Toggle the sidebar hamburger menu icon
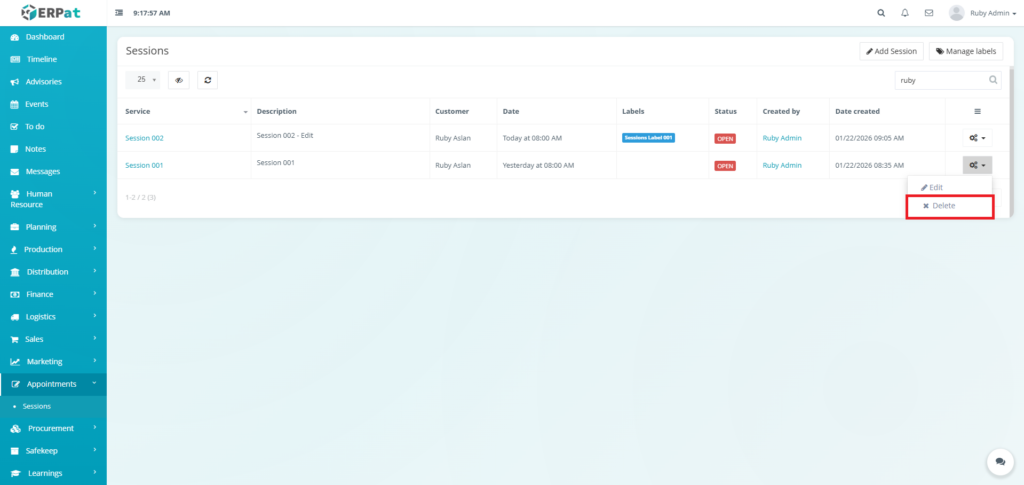This screenshot has height=485, width=1024. (x=120, y=13)
